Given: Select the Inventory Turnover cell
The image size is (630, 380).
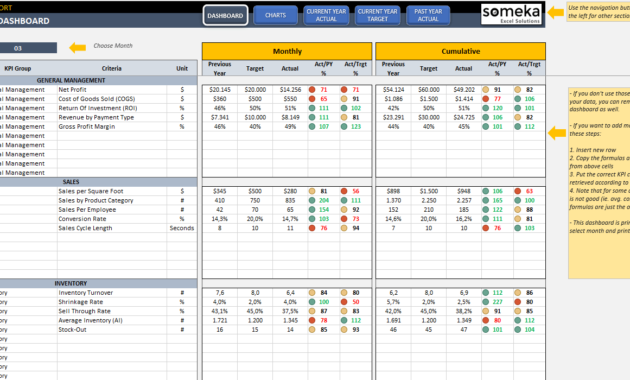Looking at the screenshot, I should pyautogui.click(x=112, y=293).
